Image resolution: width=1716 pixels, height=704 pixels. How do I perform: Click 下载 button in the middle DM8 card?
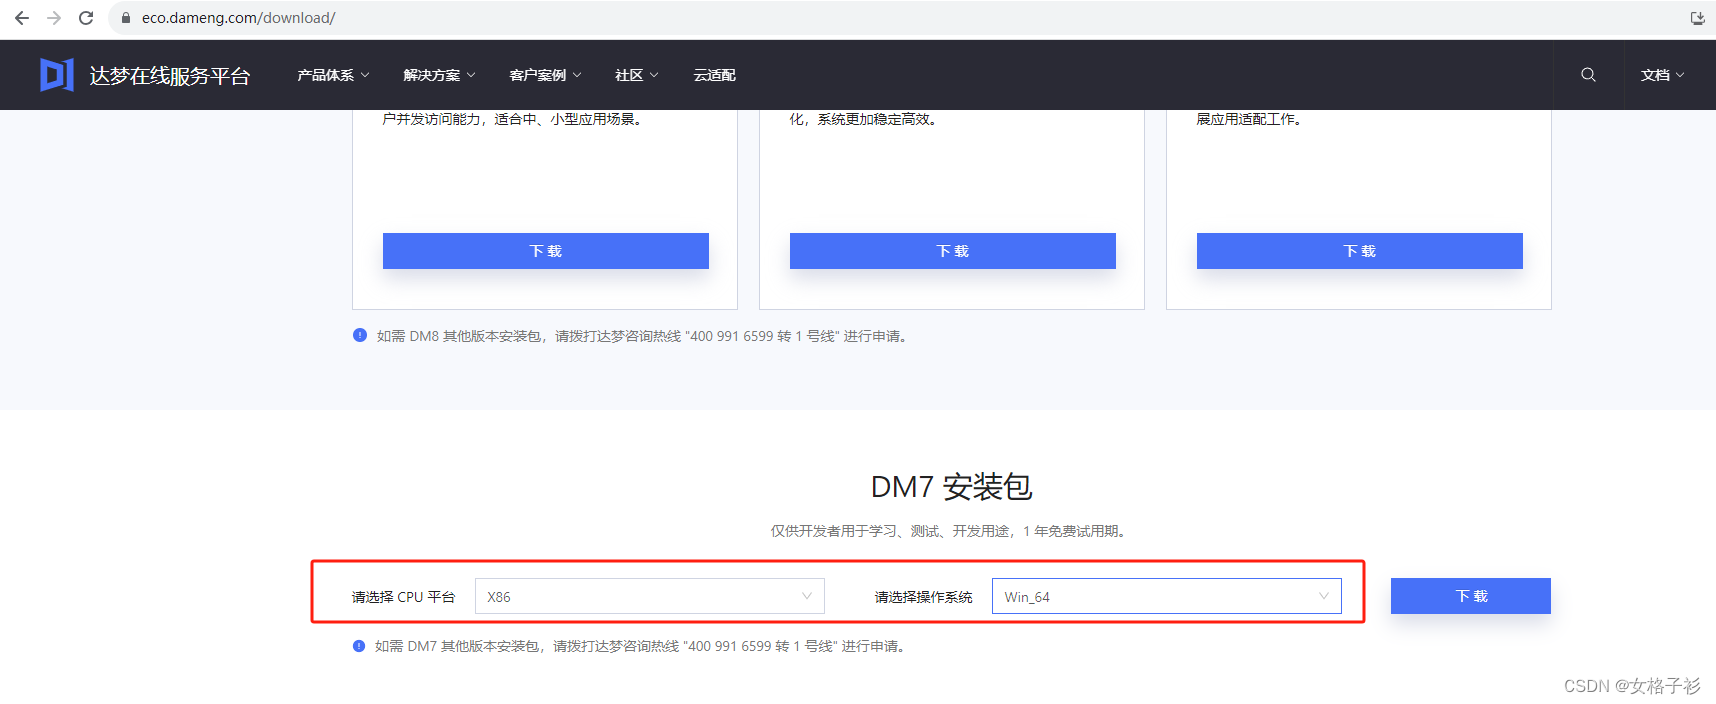pos(953,251)
